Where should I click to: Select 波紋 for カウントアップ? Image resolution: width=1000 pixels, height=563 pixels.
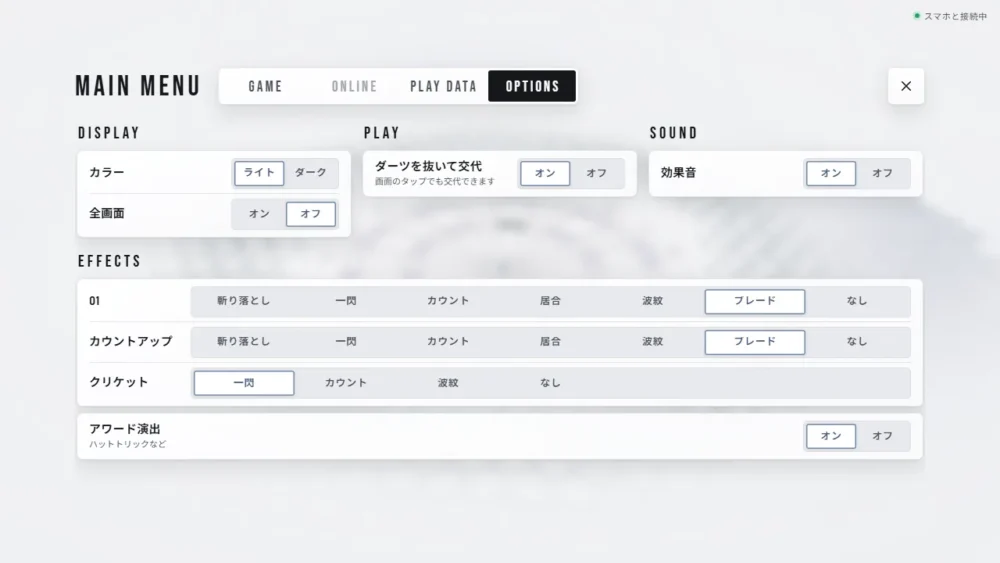tap(652, 342)
